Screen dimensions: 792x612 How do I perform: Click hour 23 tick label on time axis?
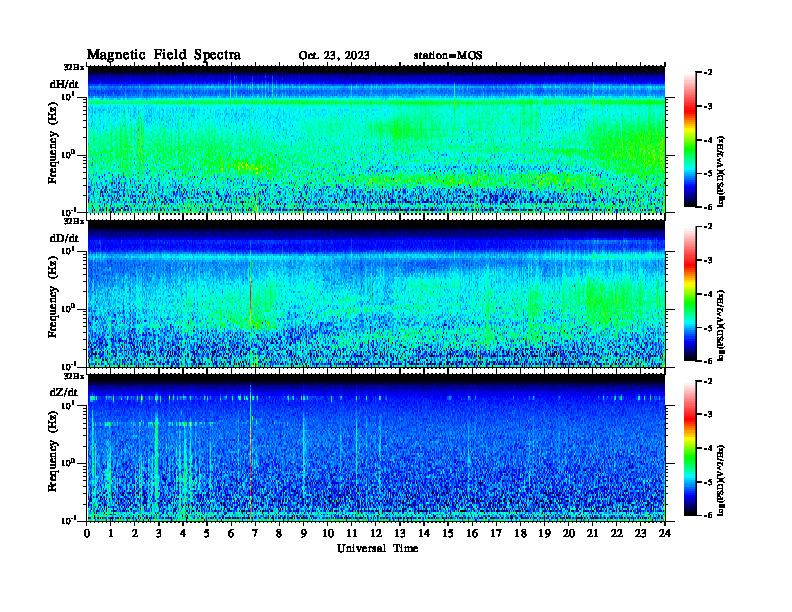click(640, 533)
